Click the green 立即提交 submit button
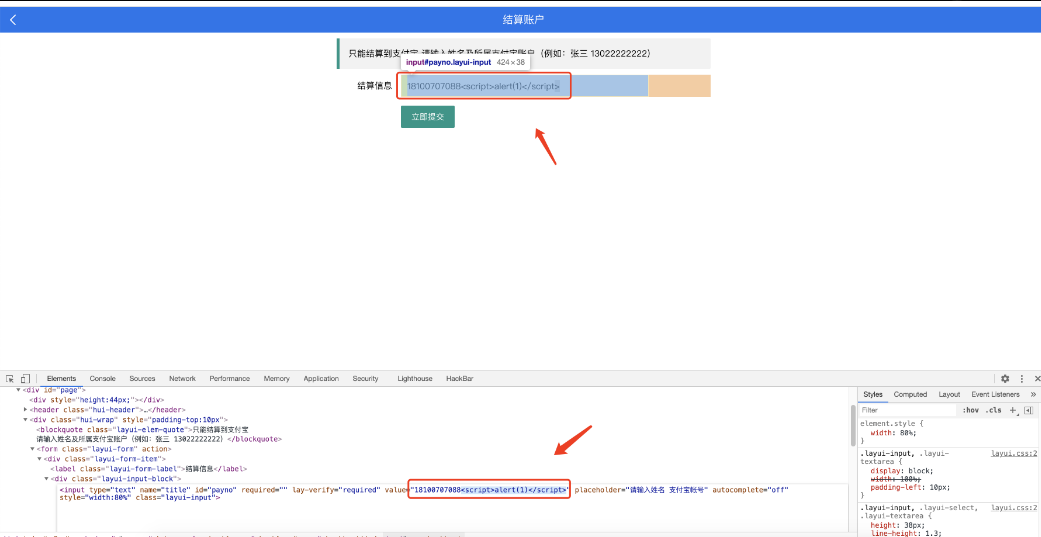Image resolution: width=1041 pixels, height=537 pixels. tap(428, 117)
